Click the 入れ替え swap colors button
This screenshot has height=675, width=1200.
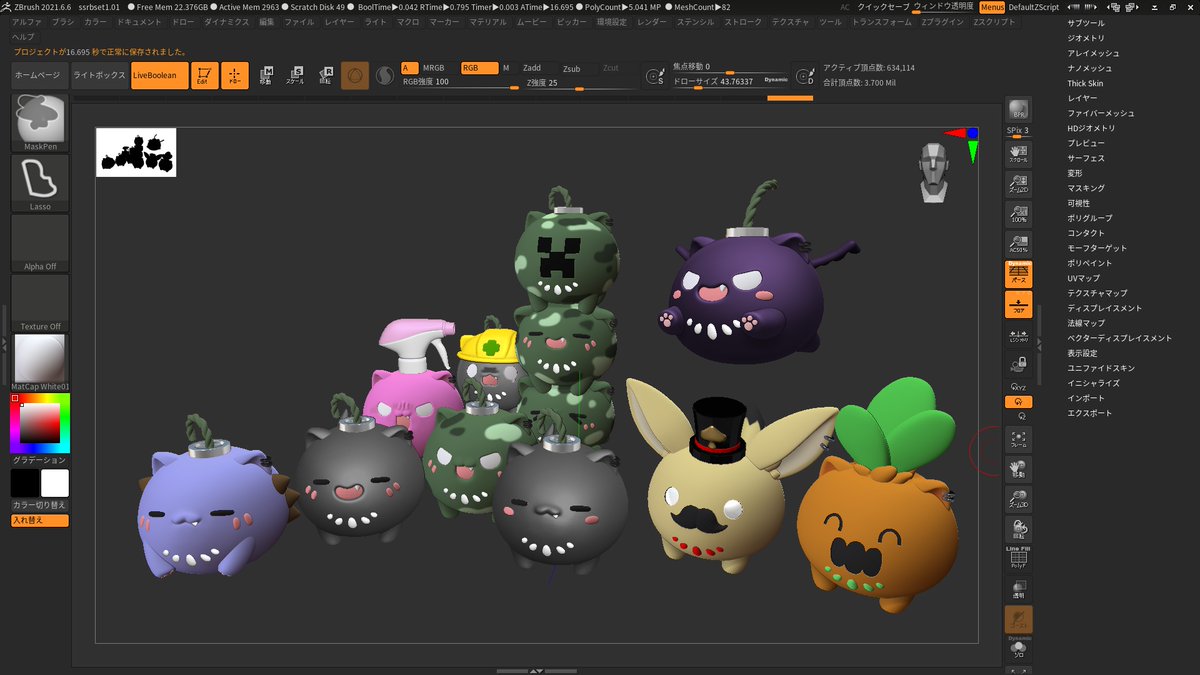tap(40, 520)
